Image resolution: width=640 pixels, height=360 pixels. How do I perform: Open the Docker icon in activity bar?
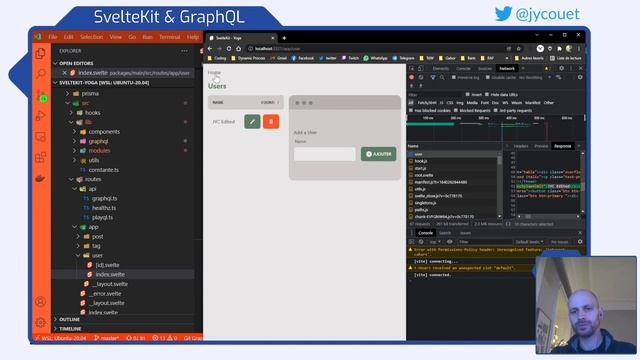(40, 178)
